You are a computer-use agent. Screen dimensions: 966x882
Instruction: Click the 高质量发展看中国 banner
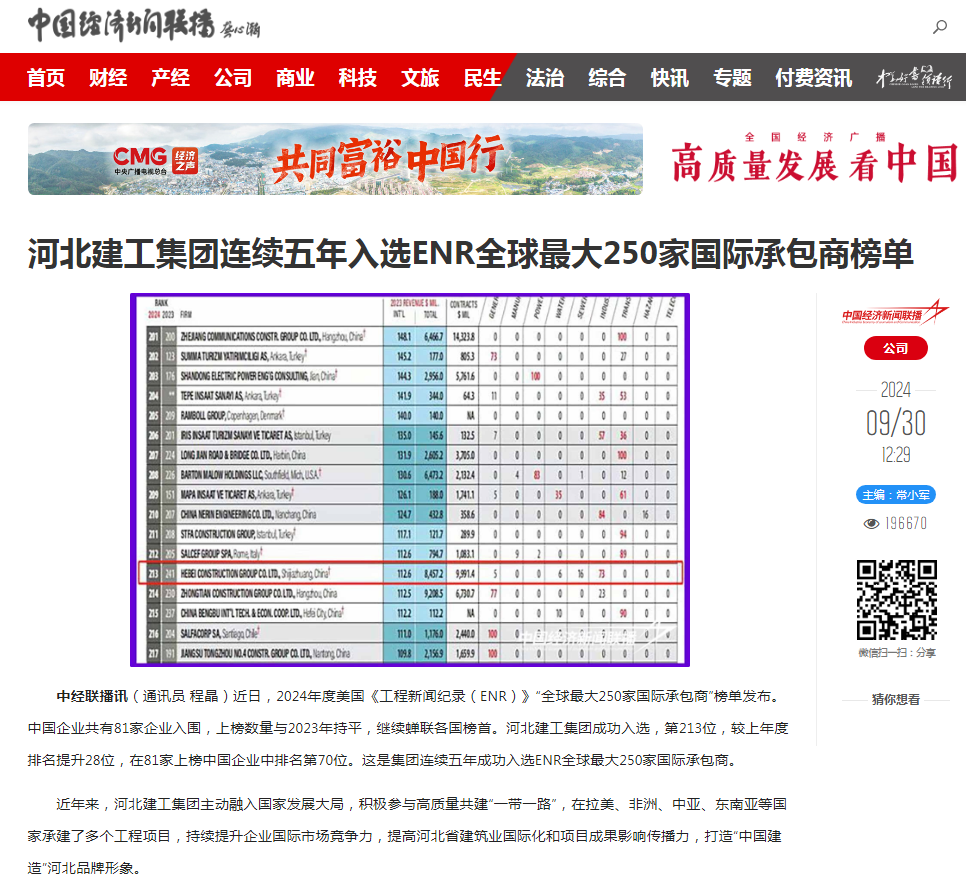812,159
